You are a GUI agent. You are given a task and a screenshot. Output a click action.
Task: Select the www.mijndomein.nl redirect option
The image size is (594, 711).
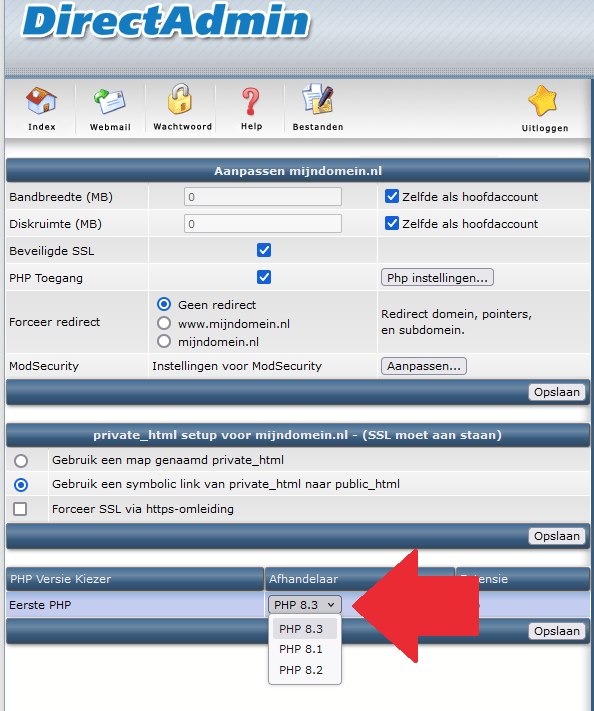point(164,323)
